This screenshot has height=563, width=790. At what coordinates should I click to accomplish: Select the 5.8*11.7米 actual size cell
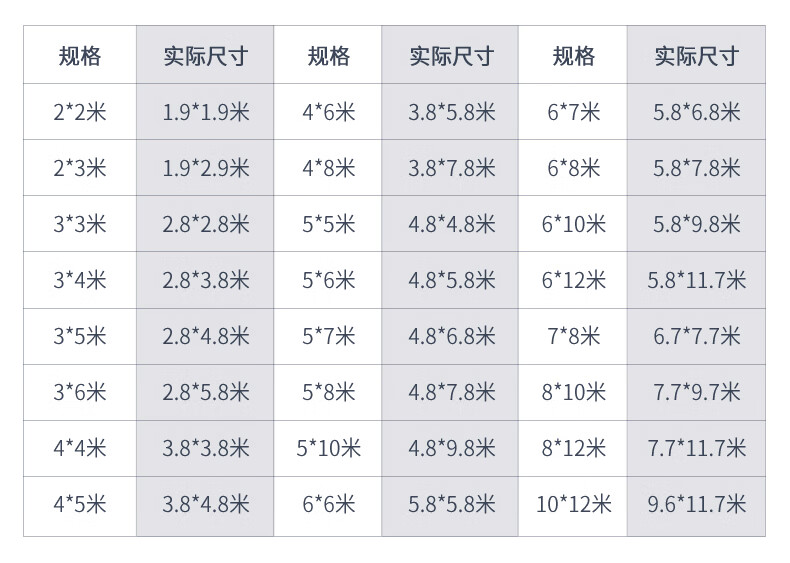pos(697,280)
